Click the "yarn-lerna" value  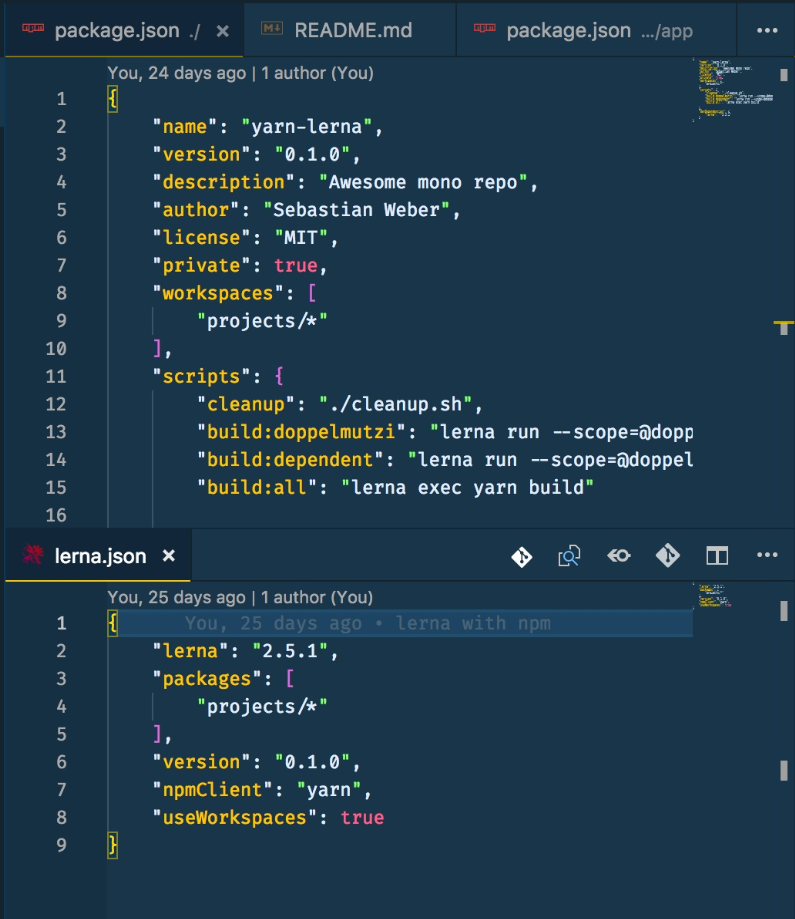point(306,127)
